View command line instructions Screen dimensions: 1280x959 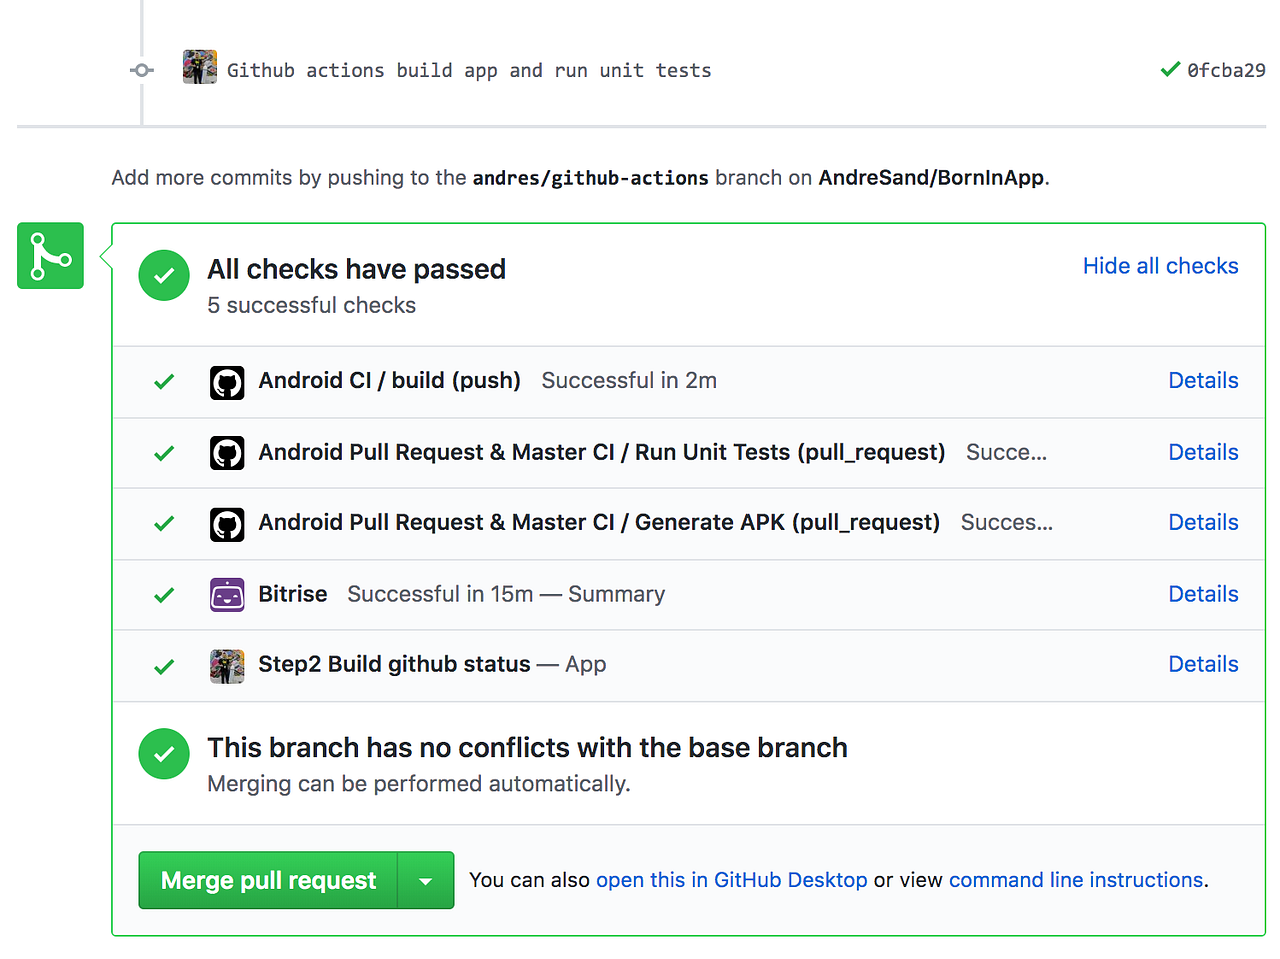pyautogui.click(x=1075, y=880)
